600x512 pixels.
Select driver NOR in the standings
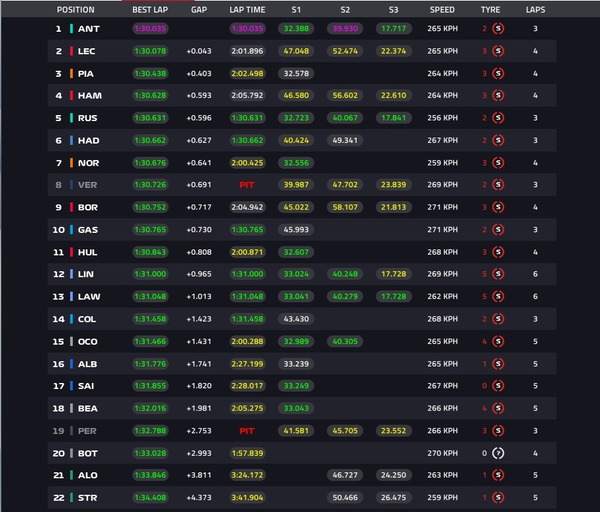(x=88, y=163)
